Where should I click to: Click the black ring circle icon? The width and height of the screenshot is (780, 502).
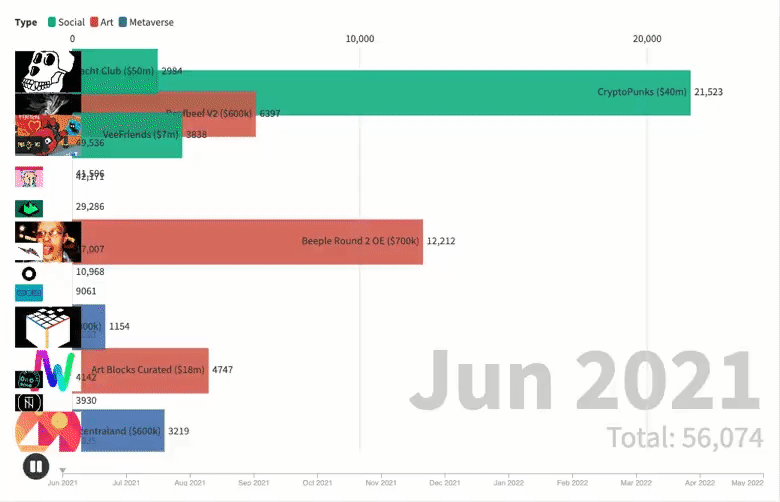pos(29,274)
